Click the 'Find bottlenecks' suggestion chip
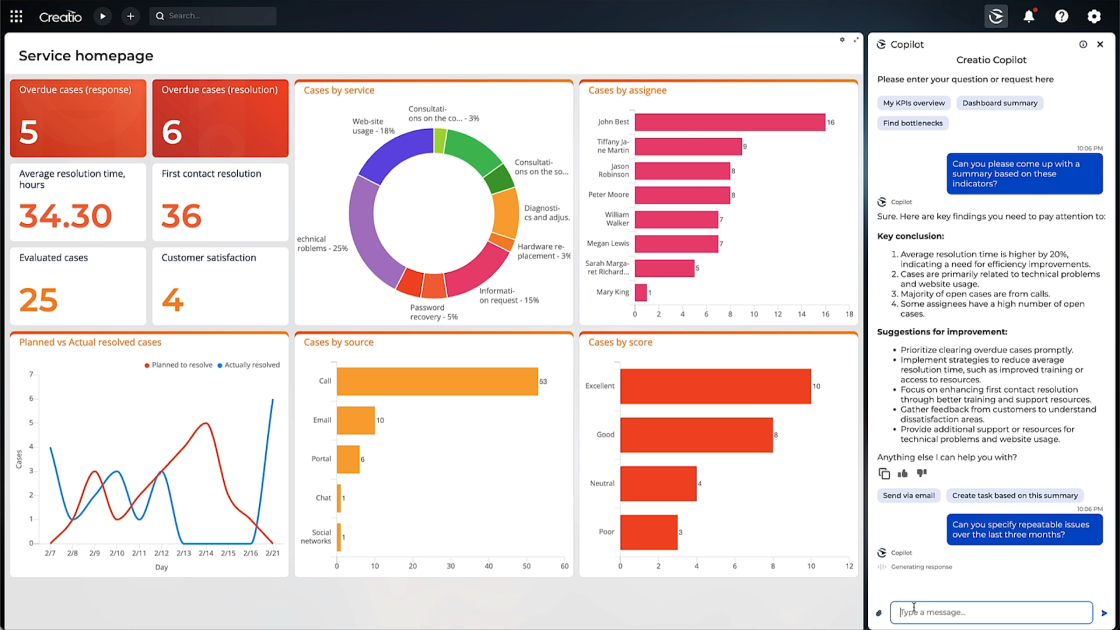This screenshot has height=630, width=1120. click(x=913, y=123)
